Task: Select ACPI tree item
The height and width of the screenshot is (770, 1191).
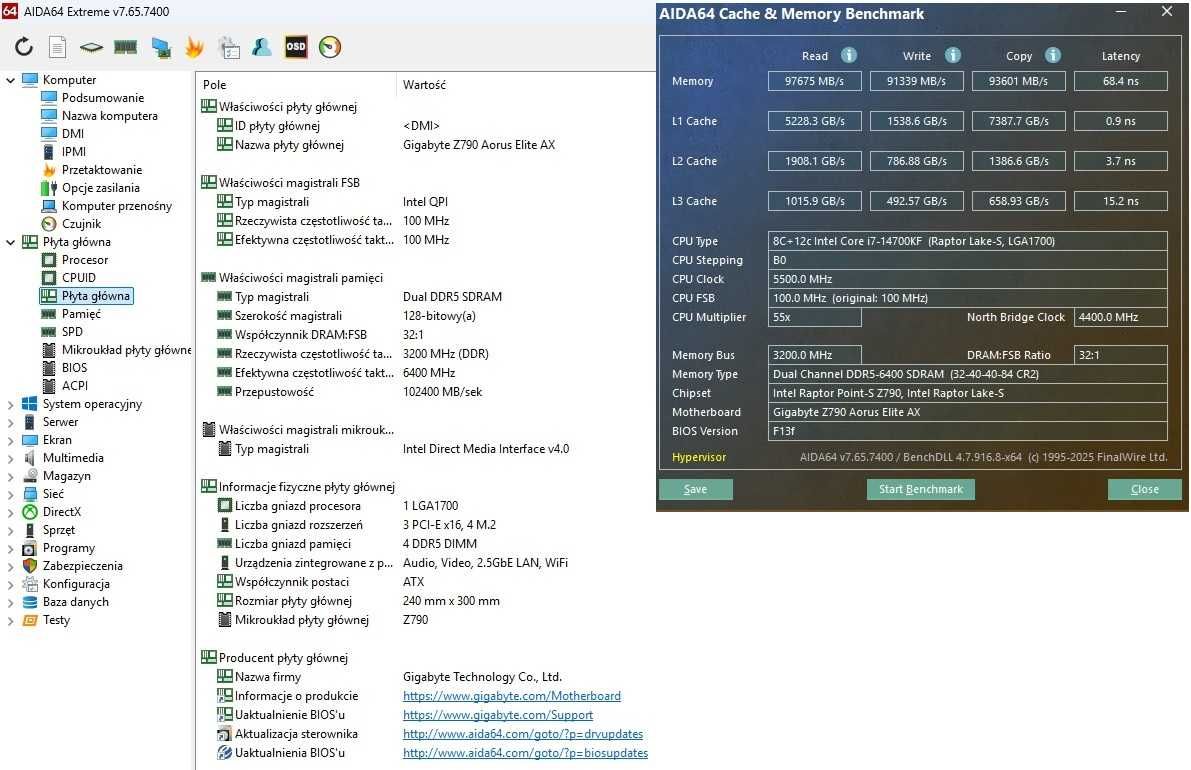Action: [x=74, y=386]
